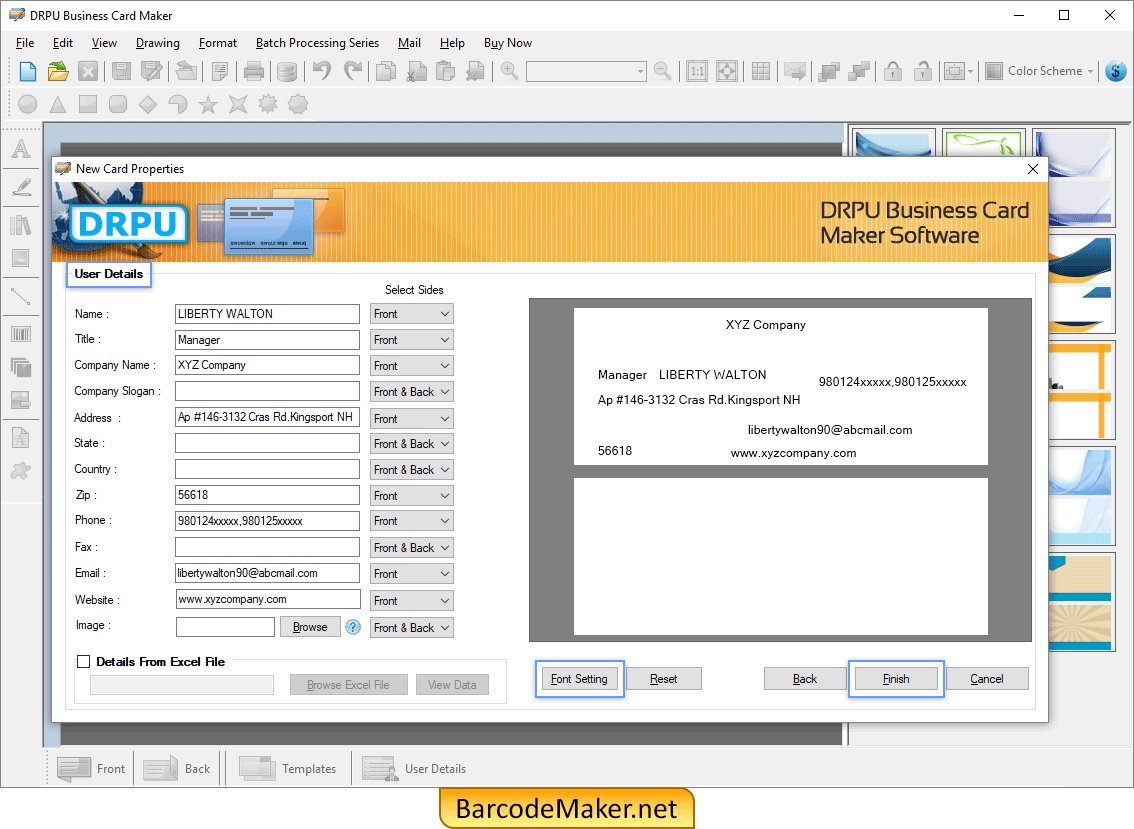Click the Redo arrow icon
Image resolution: width=1134 pixels, height=829 pixels.
click(353, 71)
